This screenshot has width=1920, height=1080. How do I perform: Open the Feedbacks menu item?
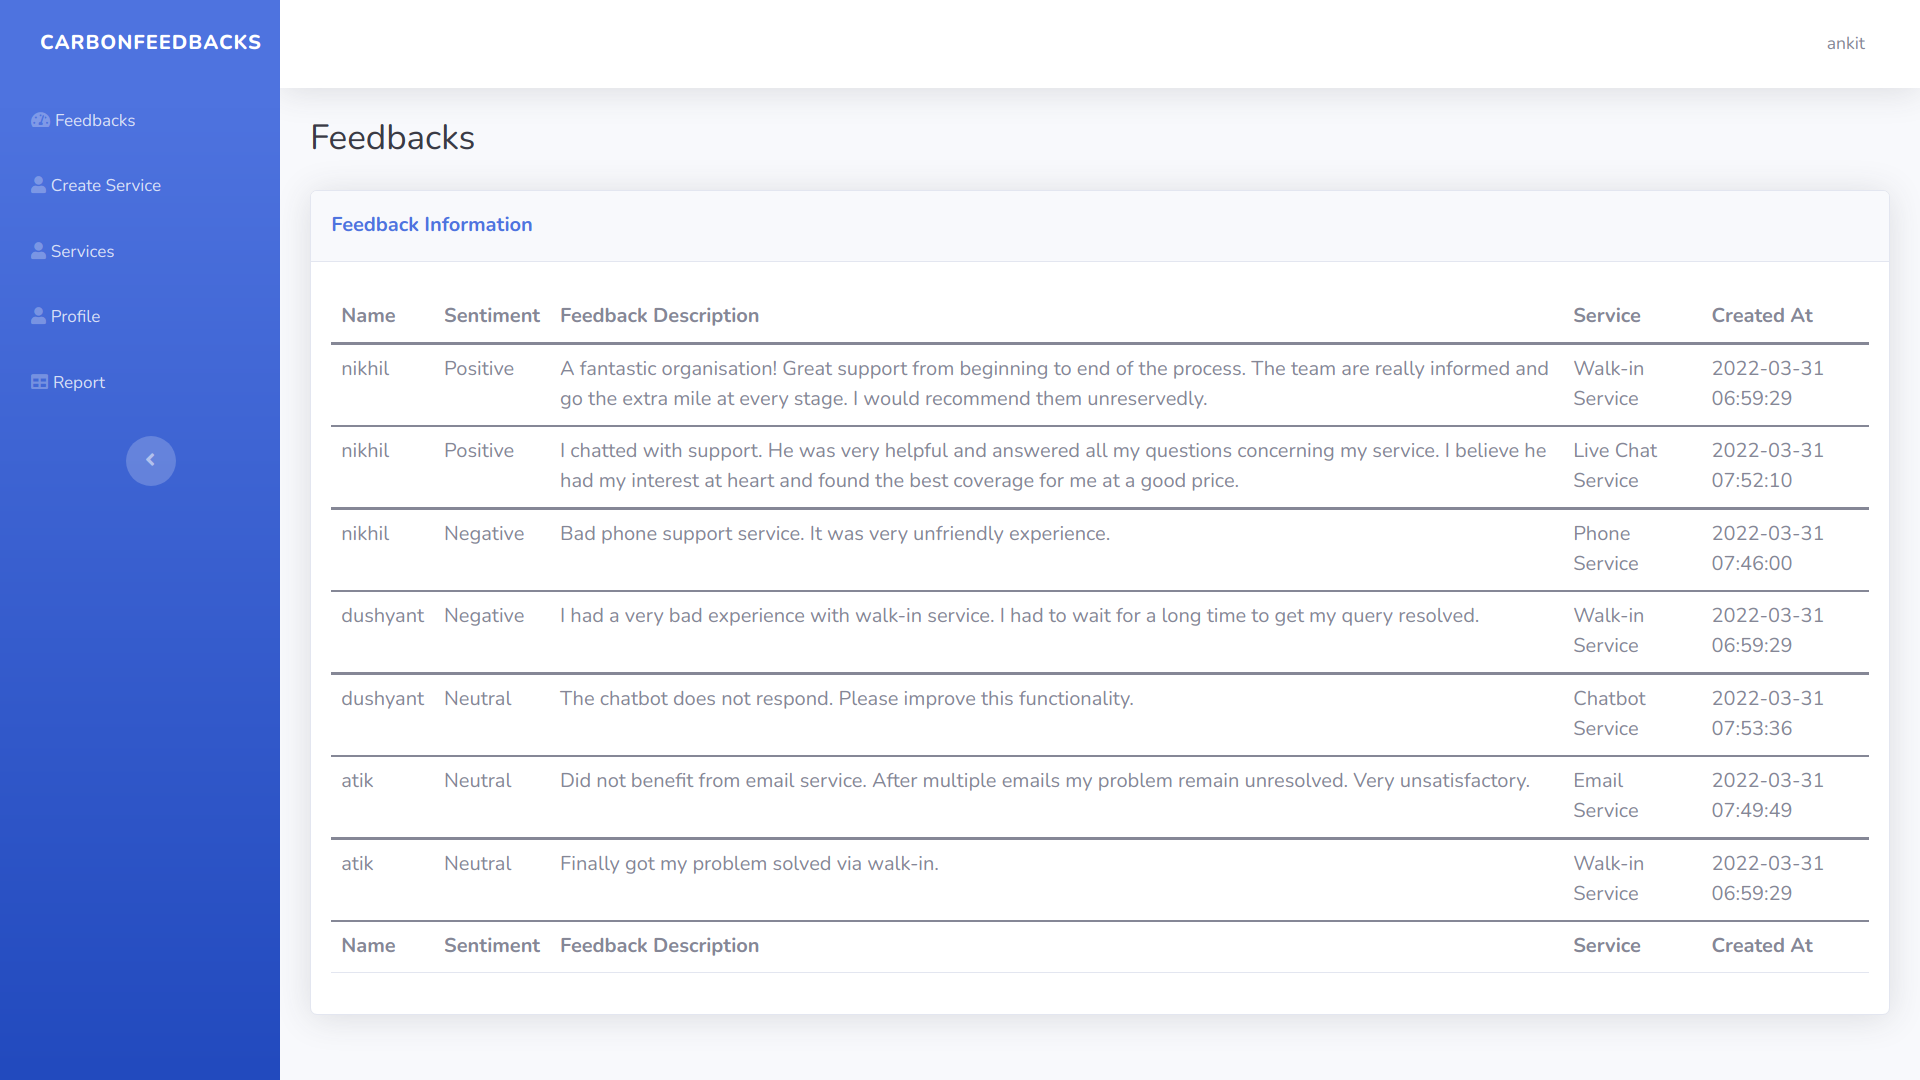pyautogui.click(x=95, y=120)
